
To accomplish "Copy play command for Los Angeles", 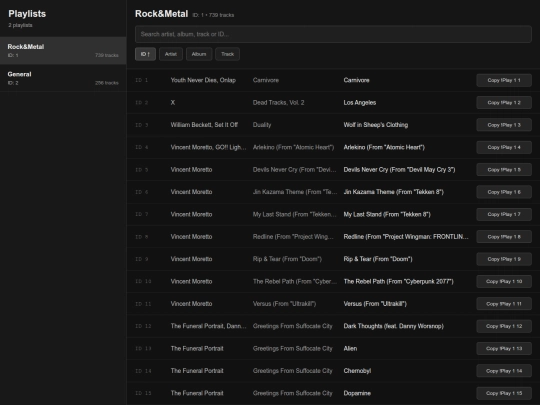I will pos(504,103).
